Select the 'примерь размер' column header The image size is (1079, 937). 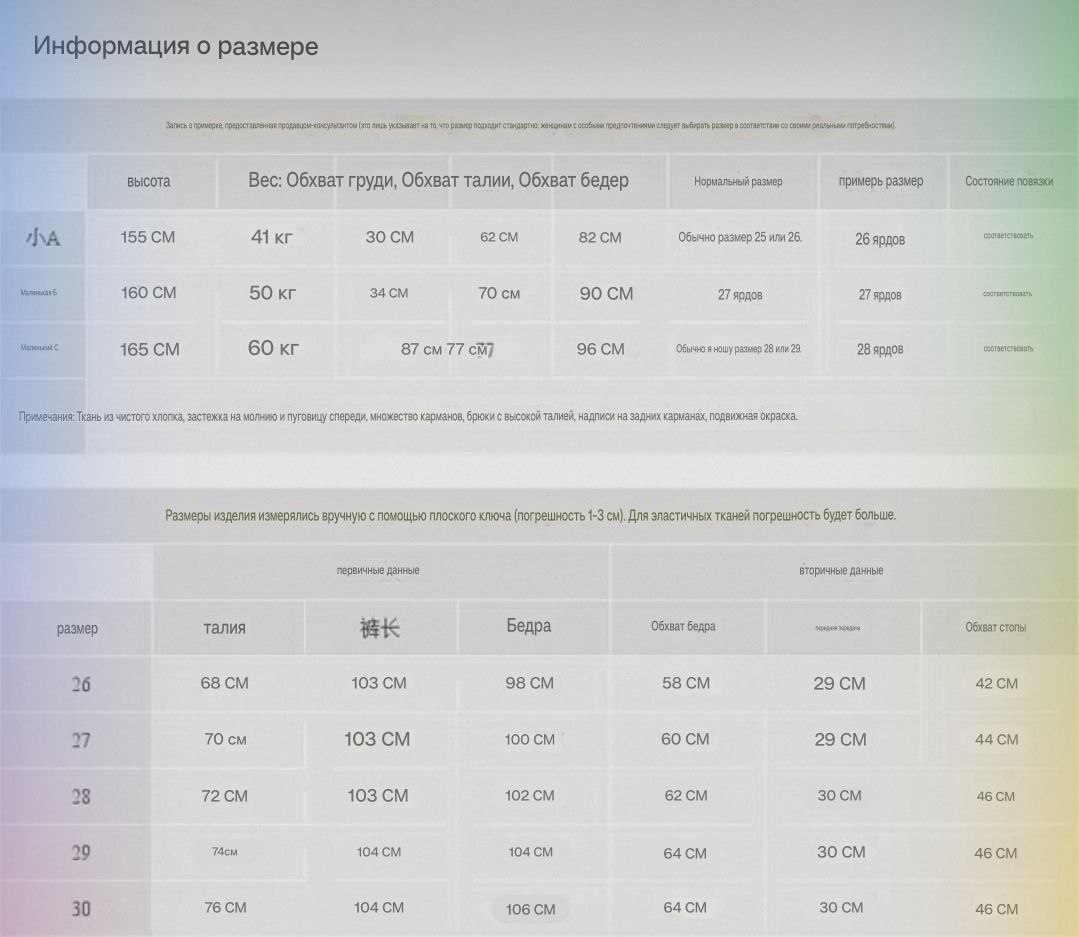tap(880, 181)
